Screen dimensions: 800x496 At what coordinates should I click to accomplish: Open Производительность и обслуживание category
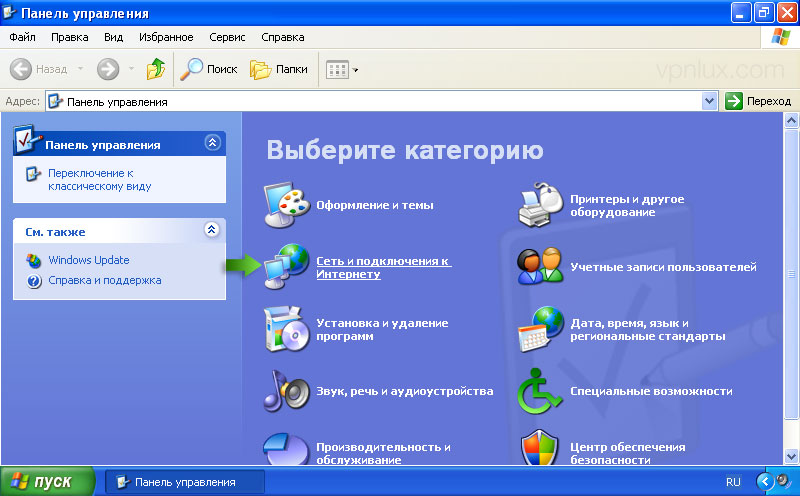tap(383, 453)
